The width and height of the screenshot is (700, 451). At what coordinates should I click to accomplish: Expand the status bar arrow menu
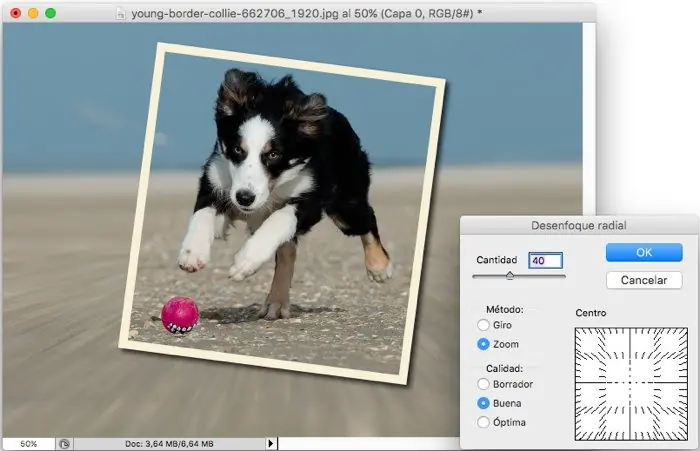click(271, 443)
